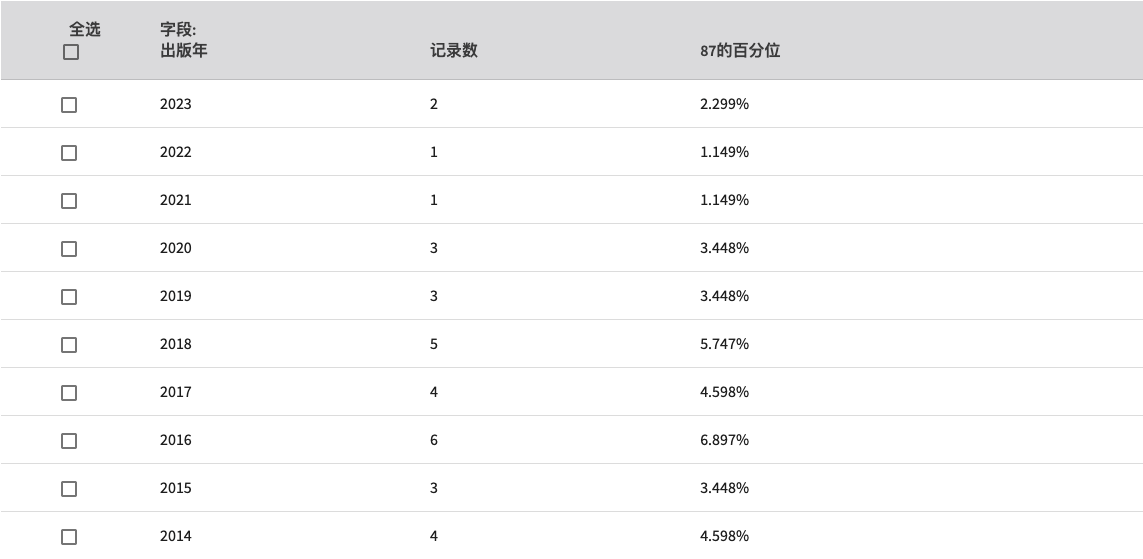Mark the checkbox for year 2018

(69, 345)
